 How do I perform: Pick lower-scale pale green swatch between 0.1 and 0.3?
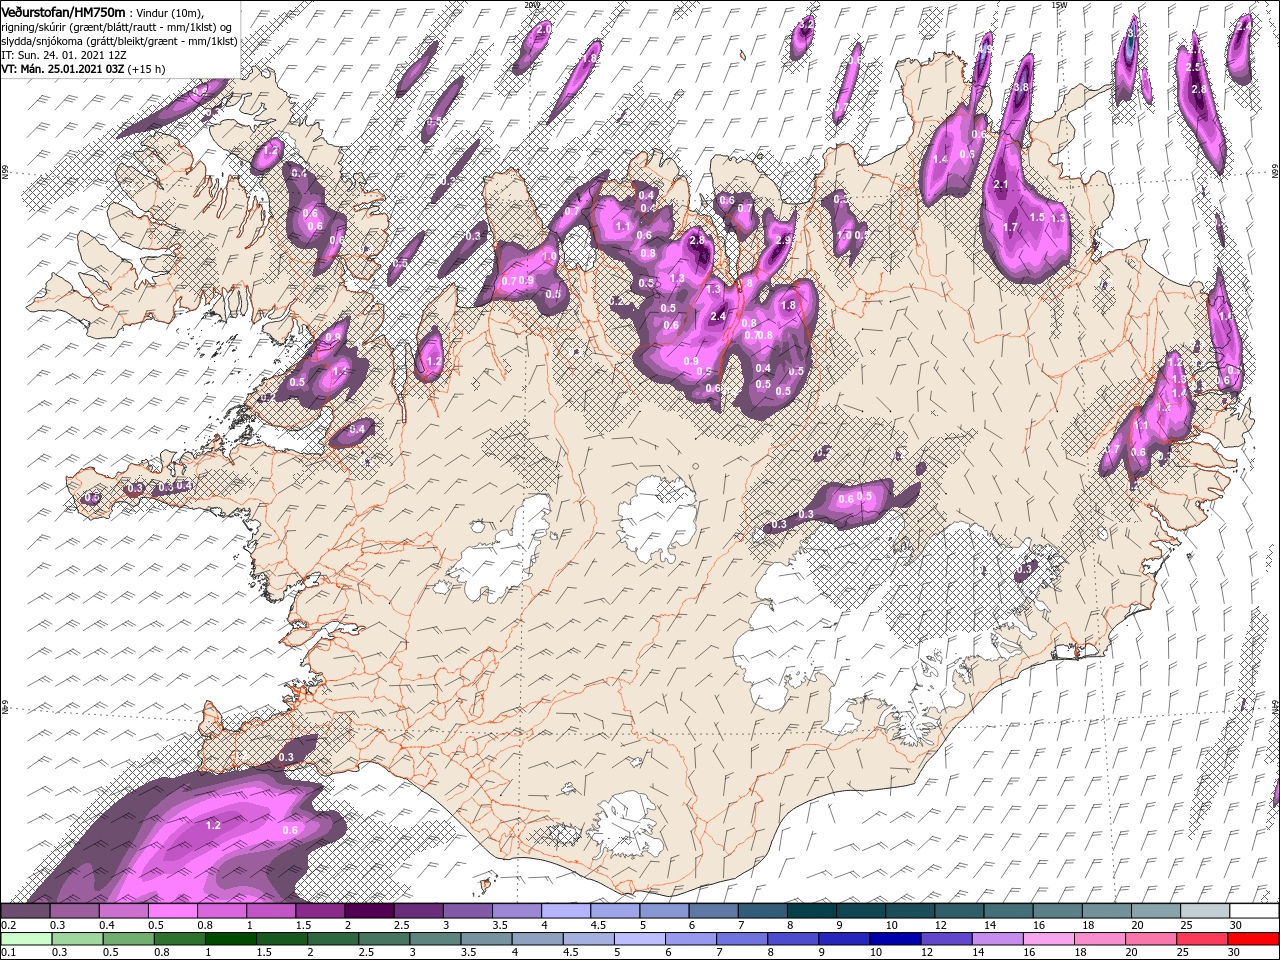[25, 939]
